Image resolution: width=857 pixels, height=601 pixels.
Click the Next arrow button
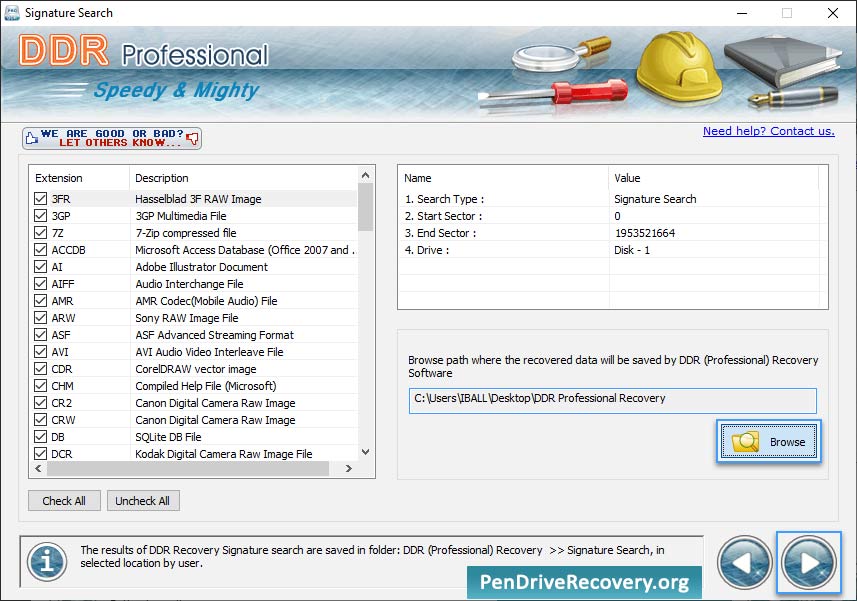point(808,562)
